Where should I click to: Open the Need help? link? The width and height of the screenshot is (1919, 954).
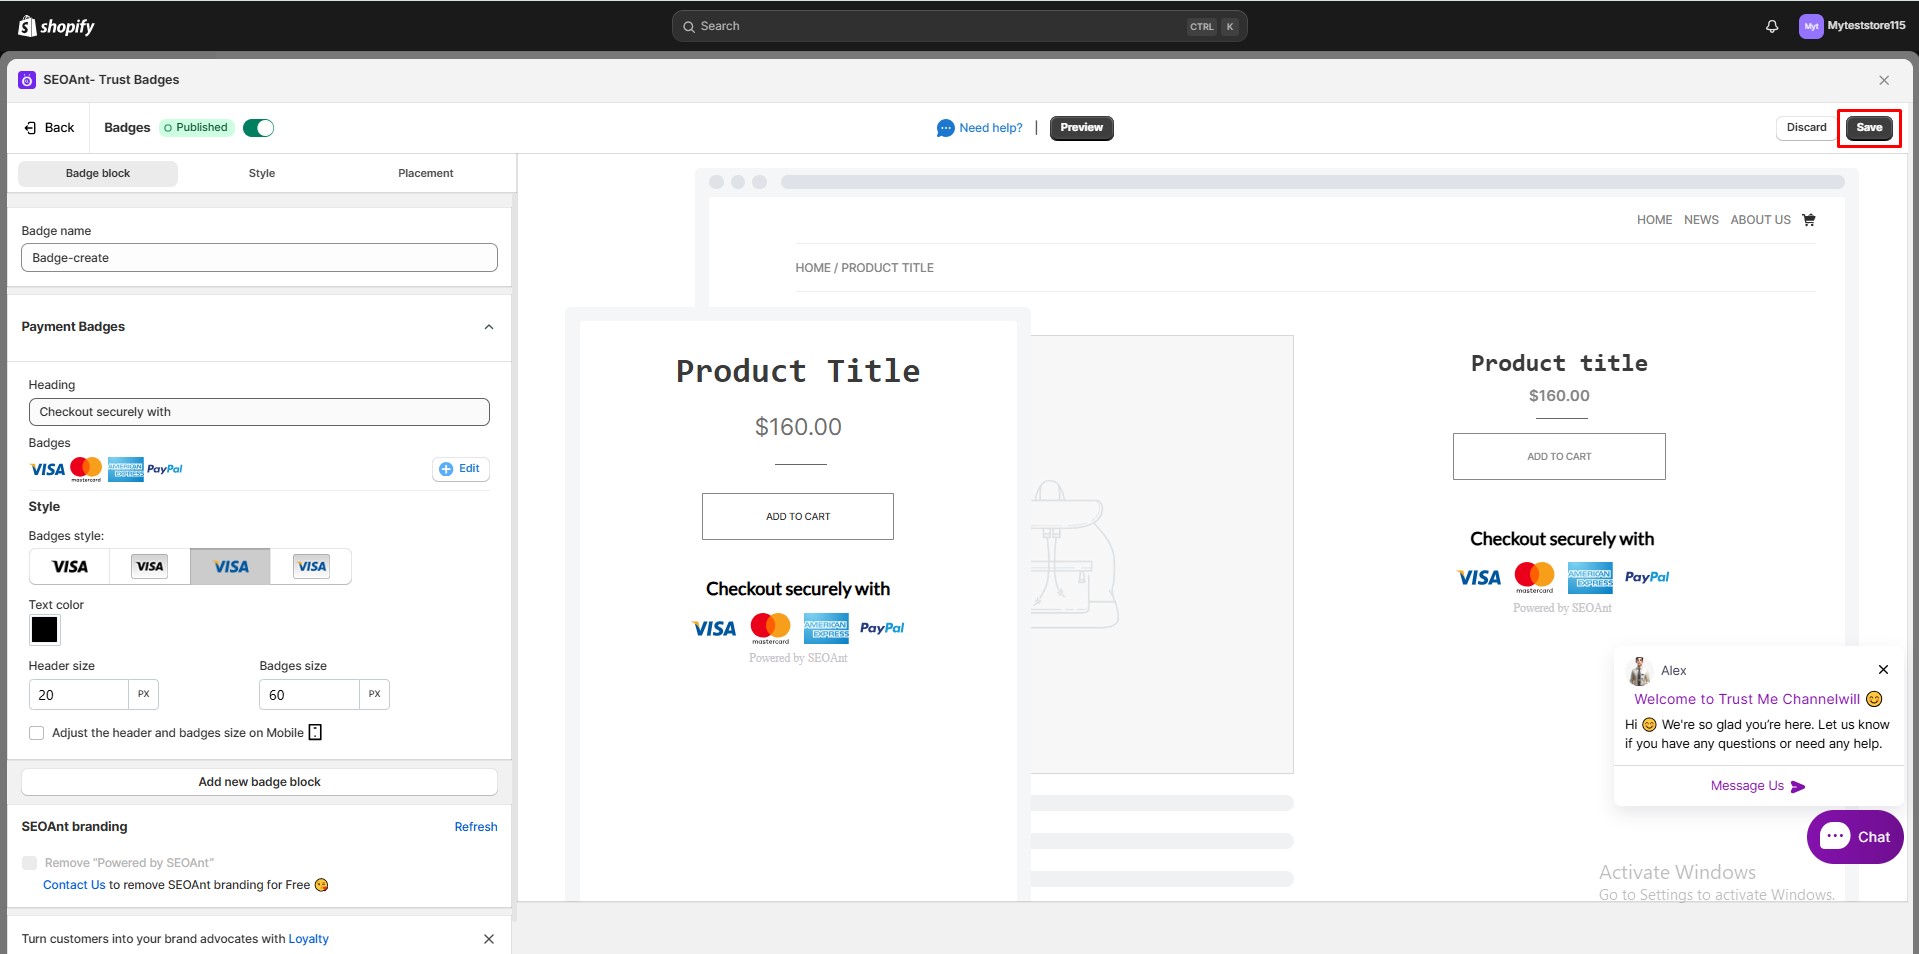point(991,128)
